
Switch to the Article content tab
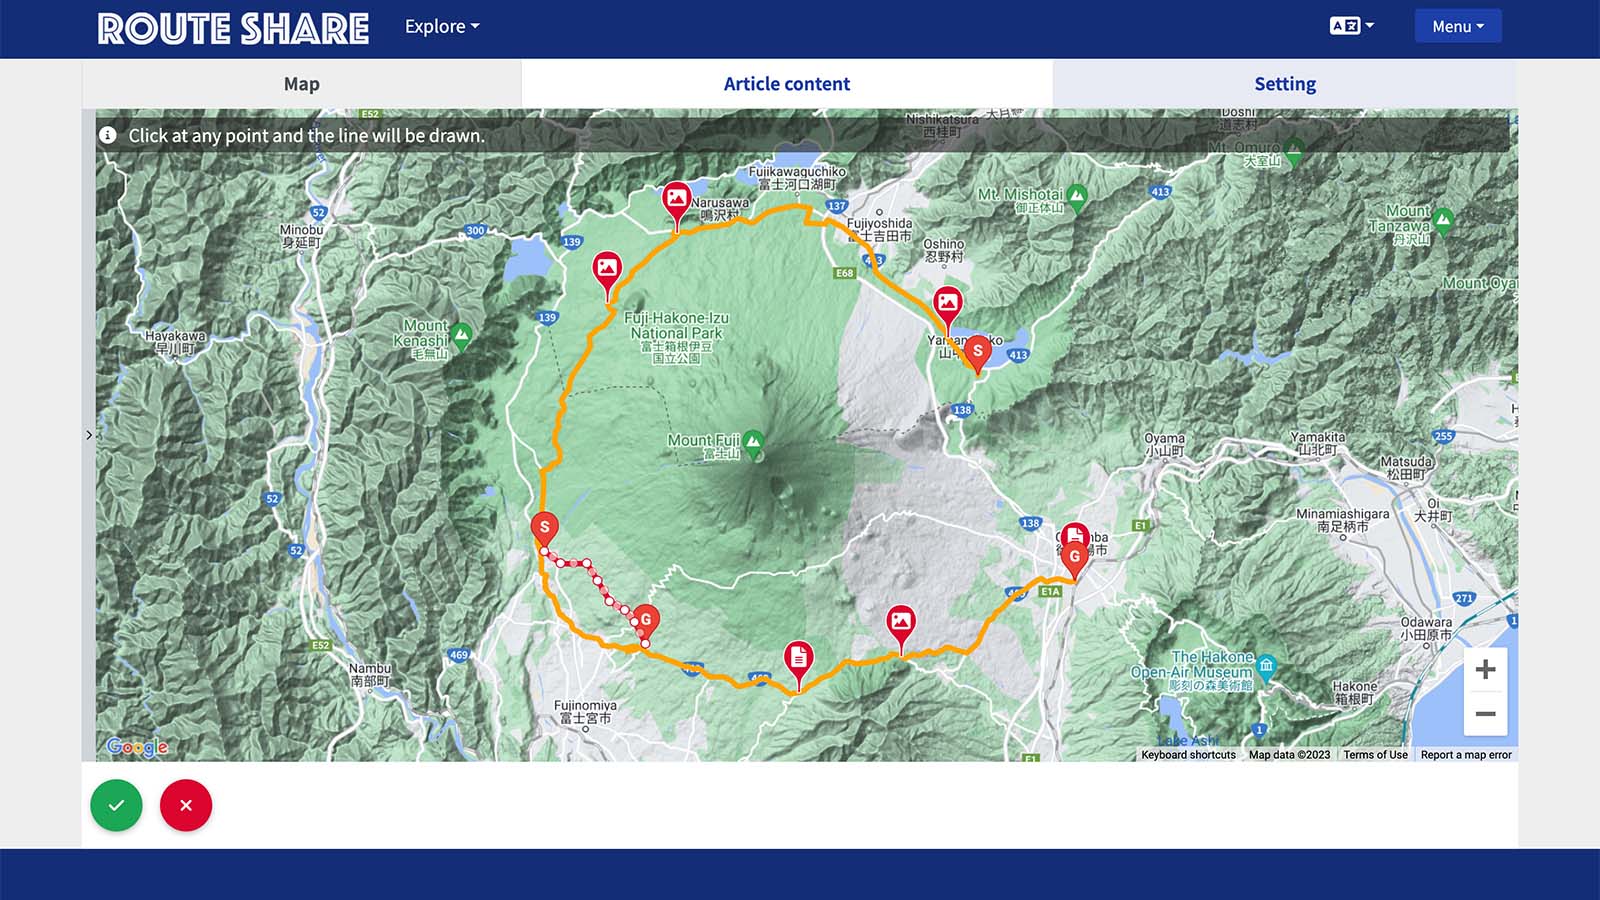787,84
